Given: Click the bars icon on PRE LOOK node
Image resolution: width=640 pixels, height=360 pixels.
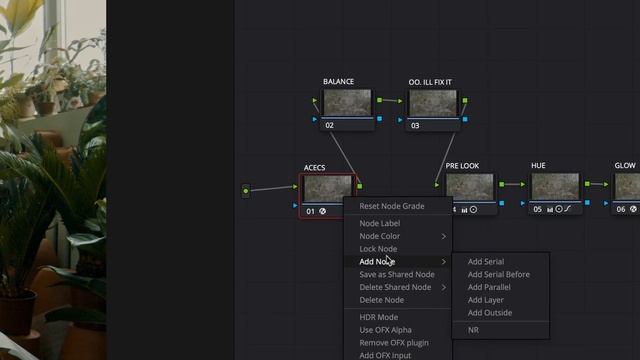Looking at the screenshot, I should pyautogui.click(x=464, y=210).
